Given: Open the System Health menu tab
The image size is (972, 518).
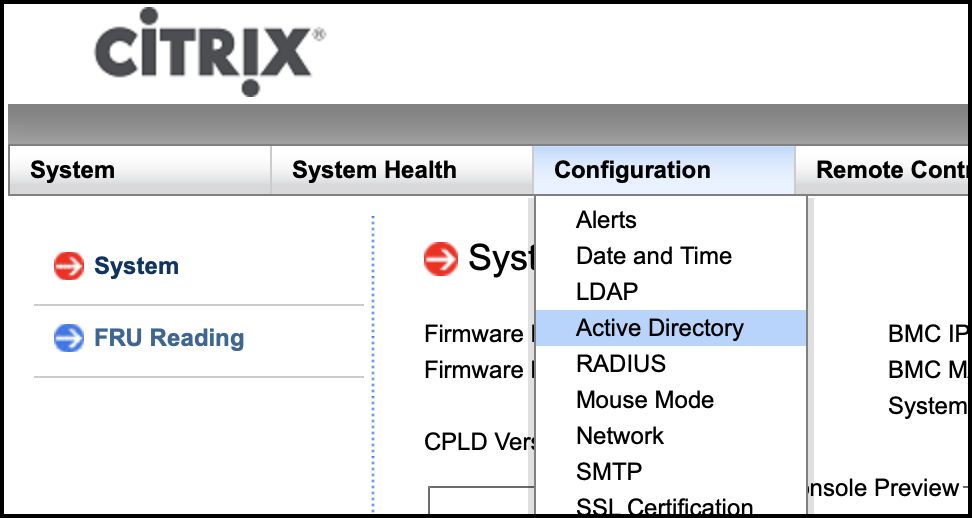Looking at the screenshot, I should (x=402, y=170).
